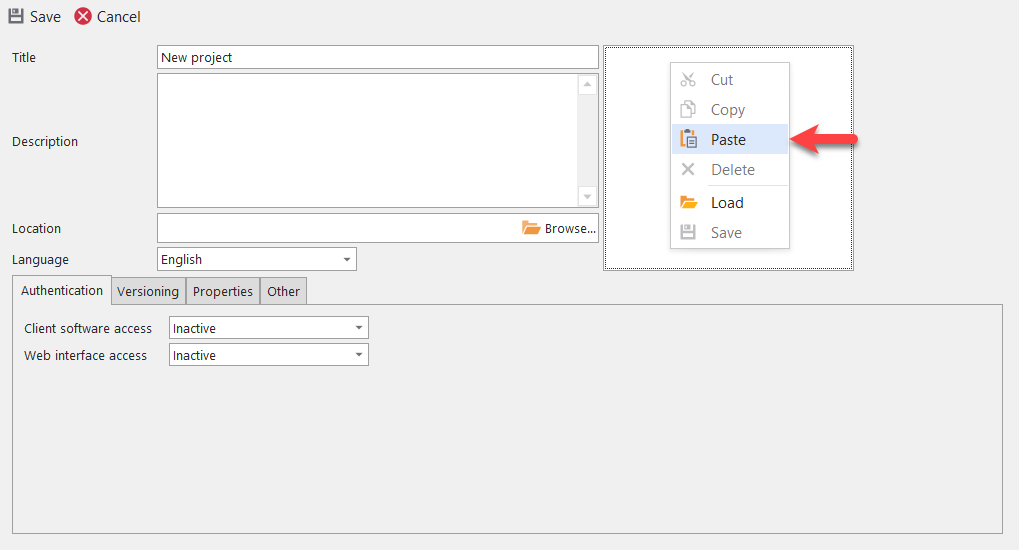Screen dimensions: 1019x550
Task: Open the Properties tab
Action: click(223, 292)
